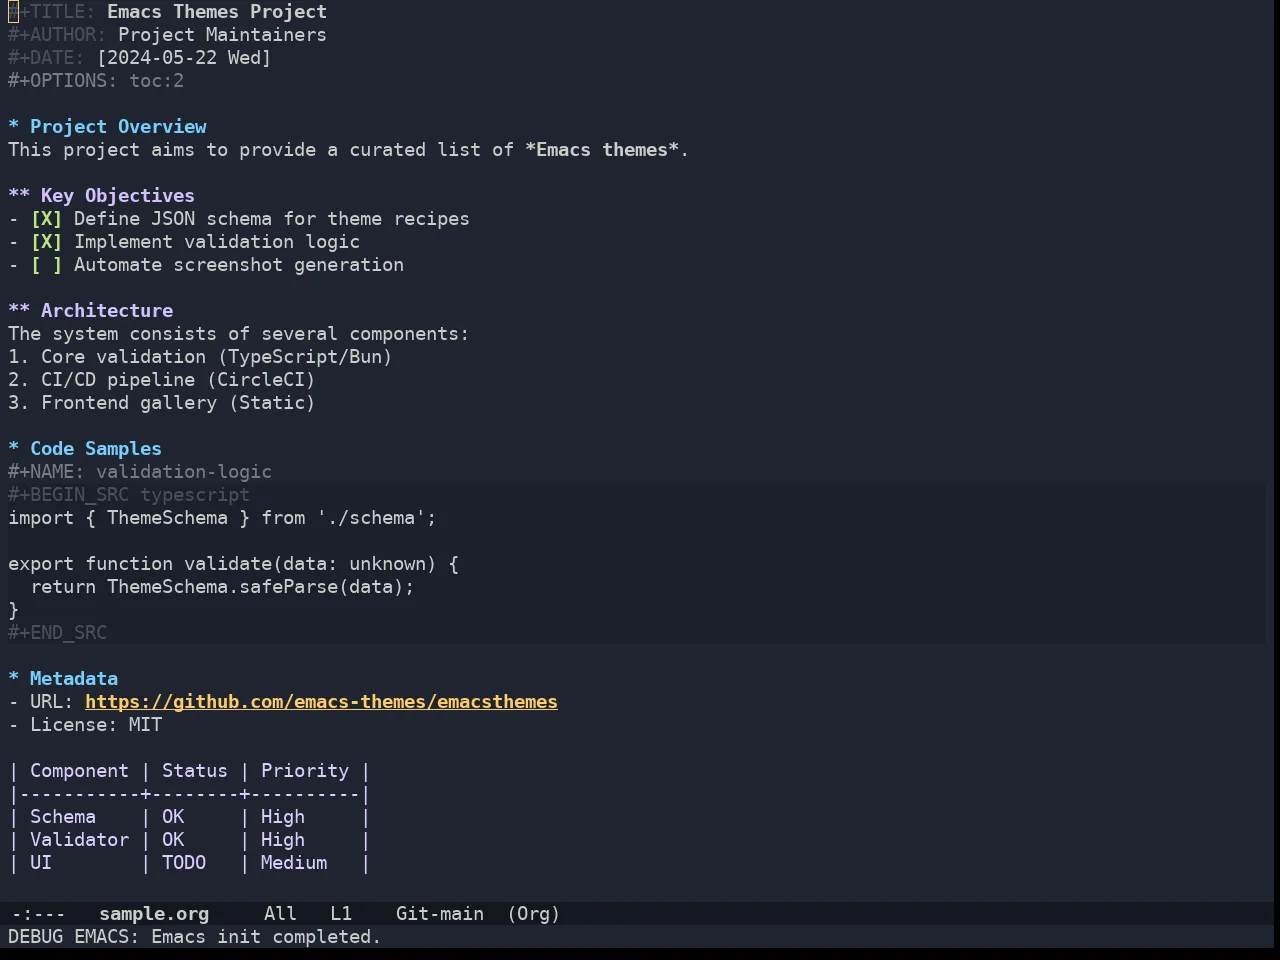
Task: Click the Priority table column header
Action: pyautogui.click(x=305, y=771)
